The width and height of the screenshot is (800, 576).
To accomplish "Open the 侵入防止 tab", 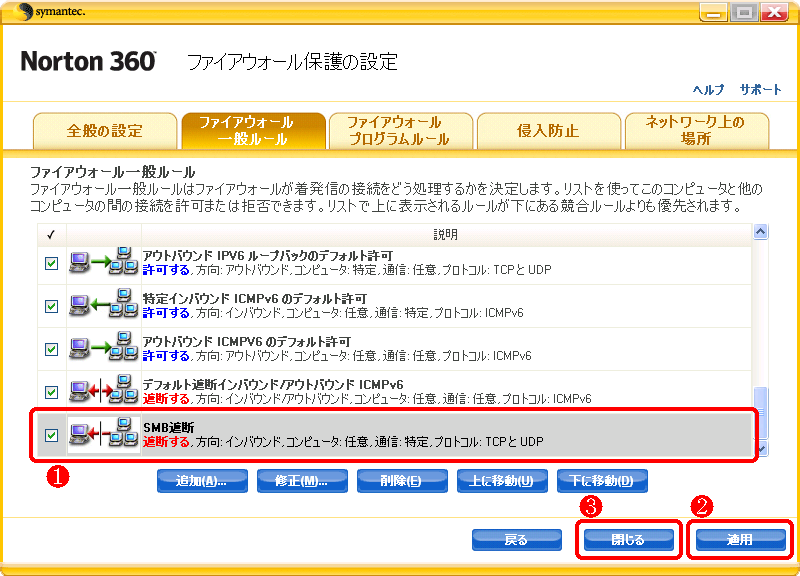I will click(x=547, y=131).
